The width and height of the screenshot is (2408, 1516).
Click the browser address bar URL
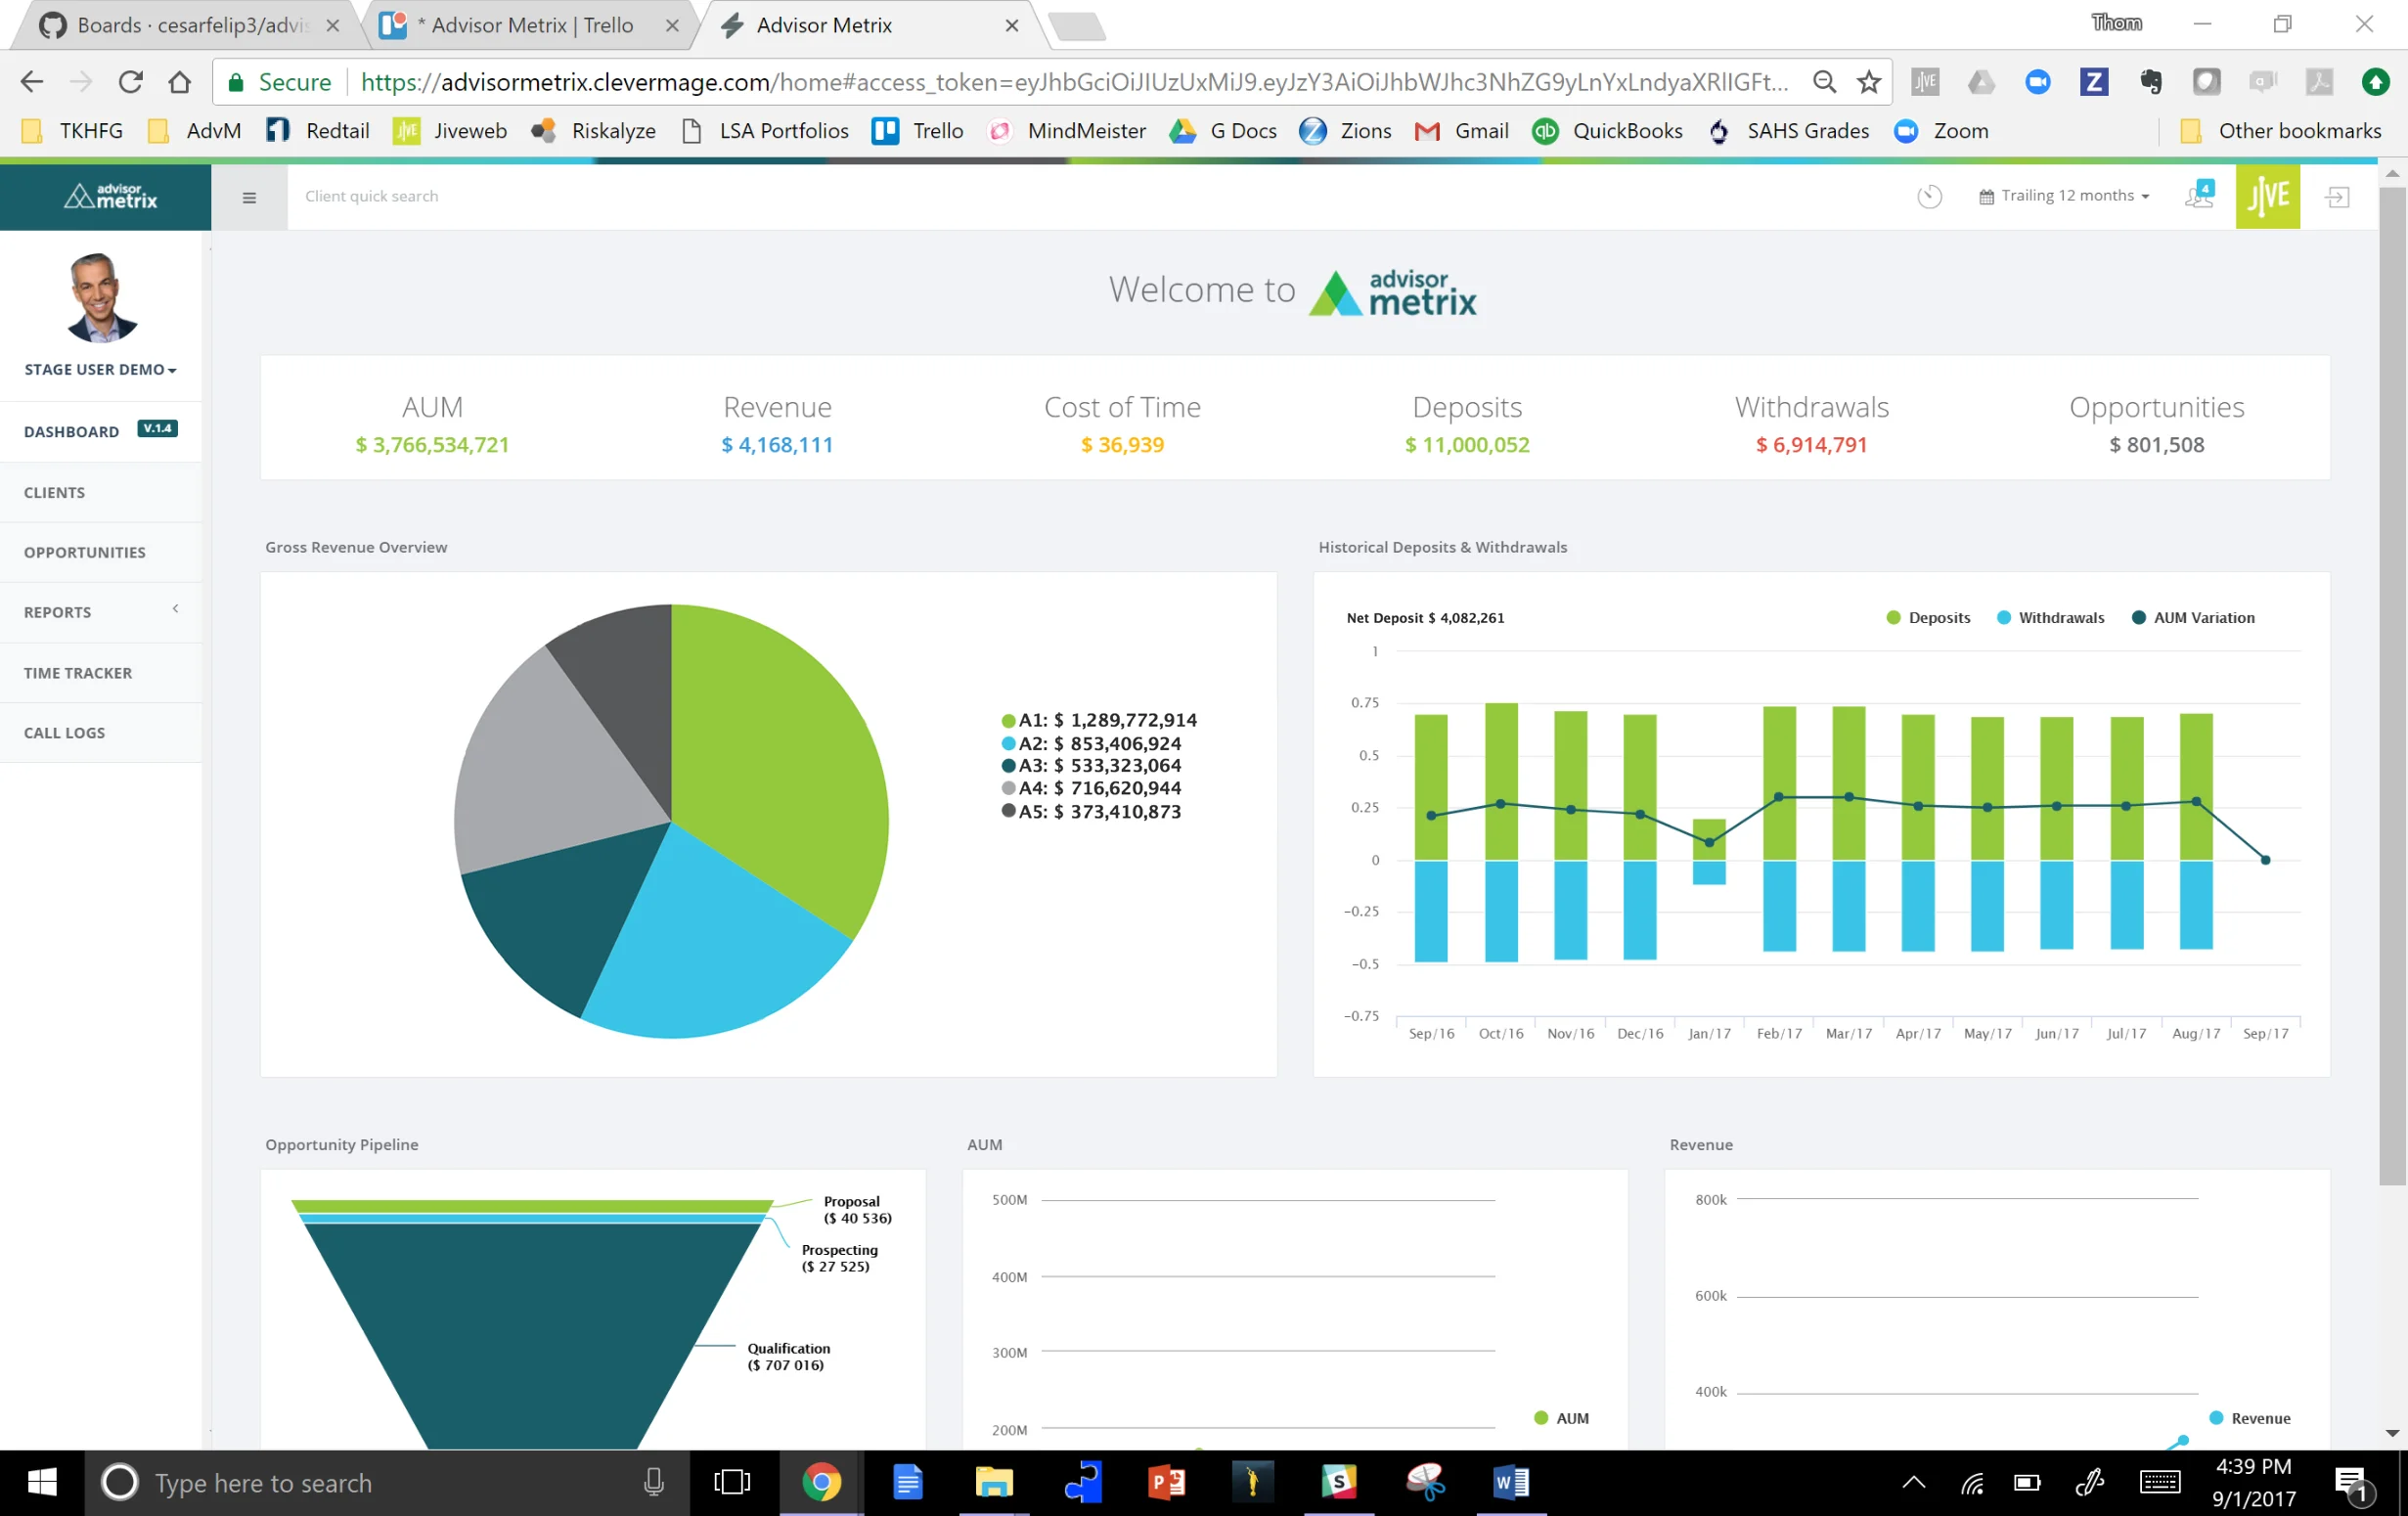click(x=1075, y=82)
